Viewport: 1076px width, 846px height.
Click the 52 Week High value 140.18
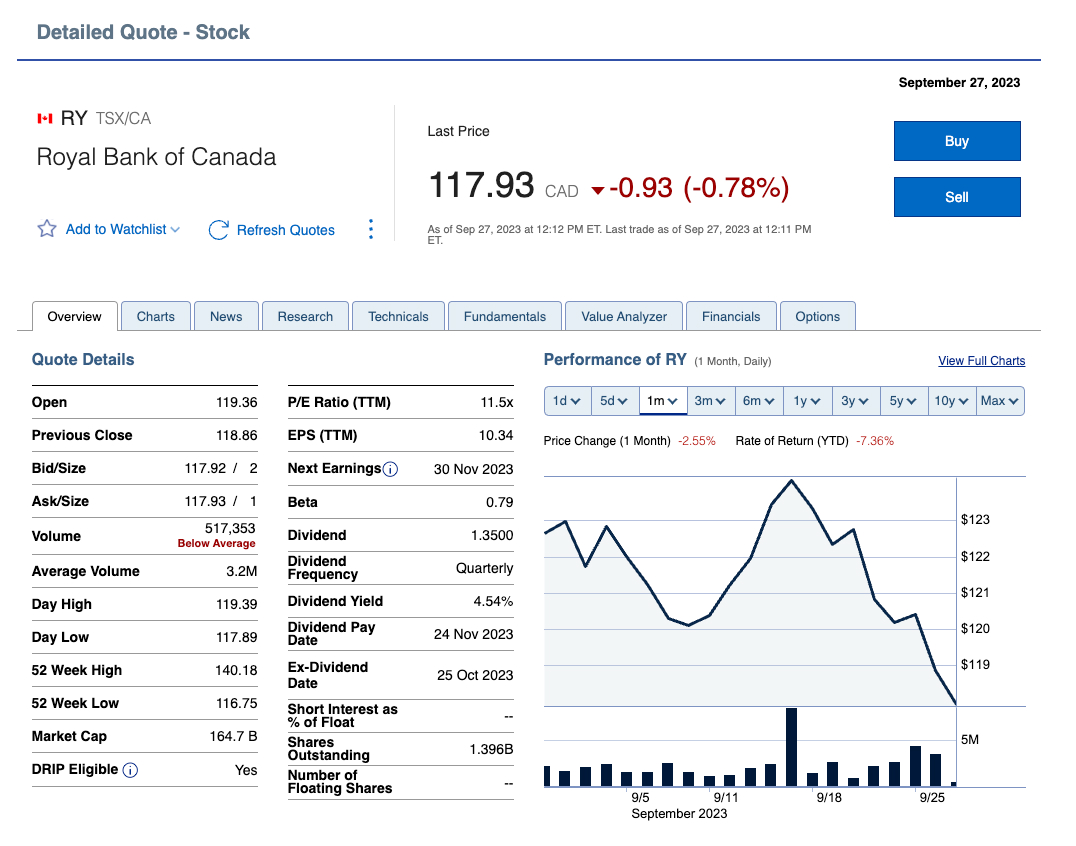236,670
